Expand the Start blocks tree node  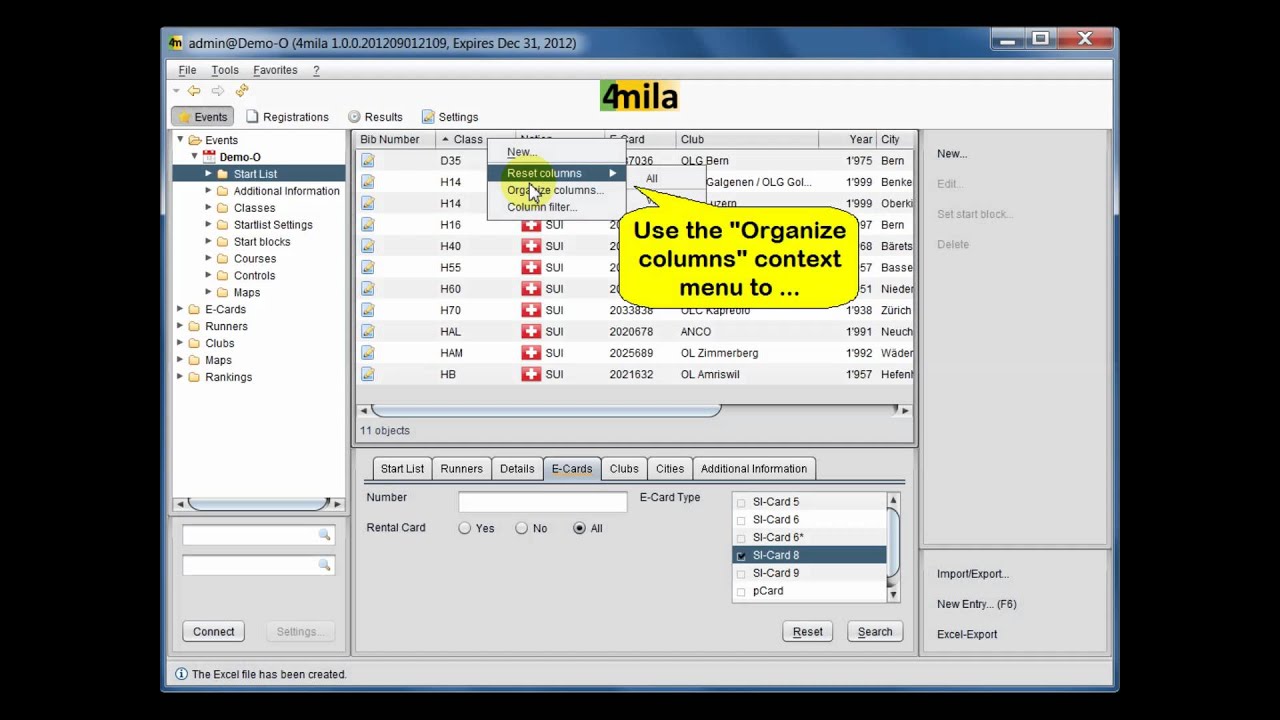point(209,242)
